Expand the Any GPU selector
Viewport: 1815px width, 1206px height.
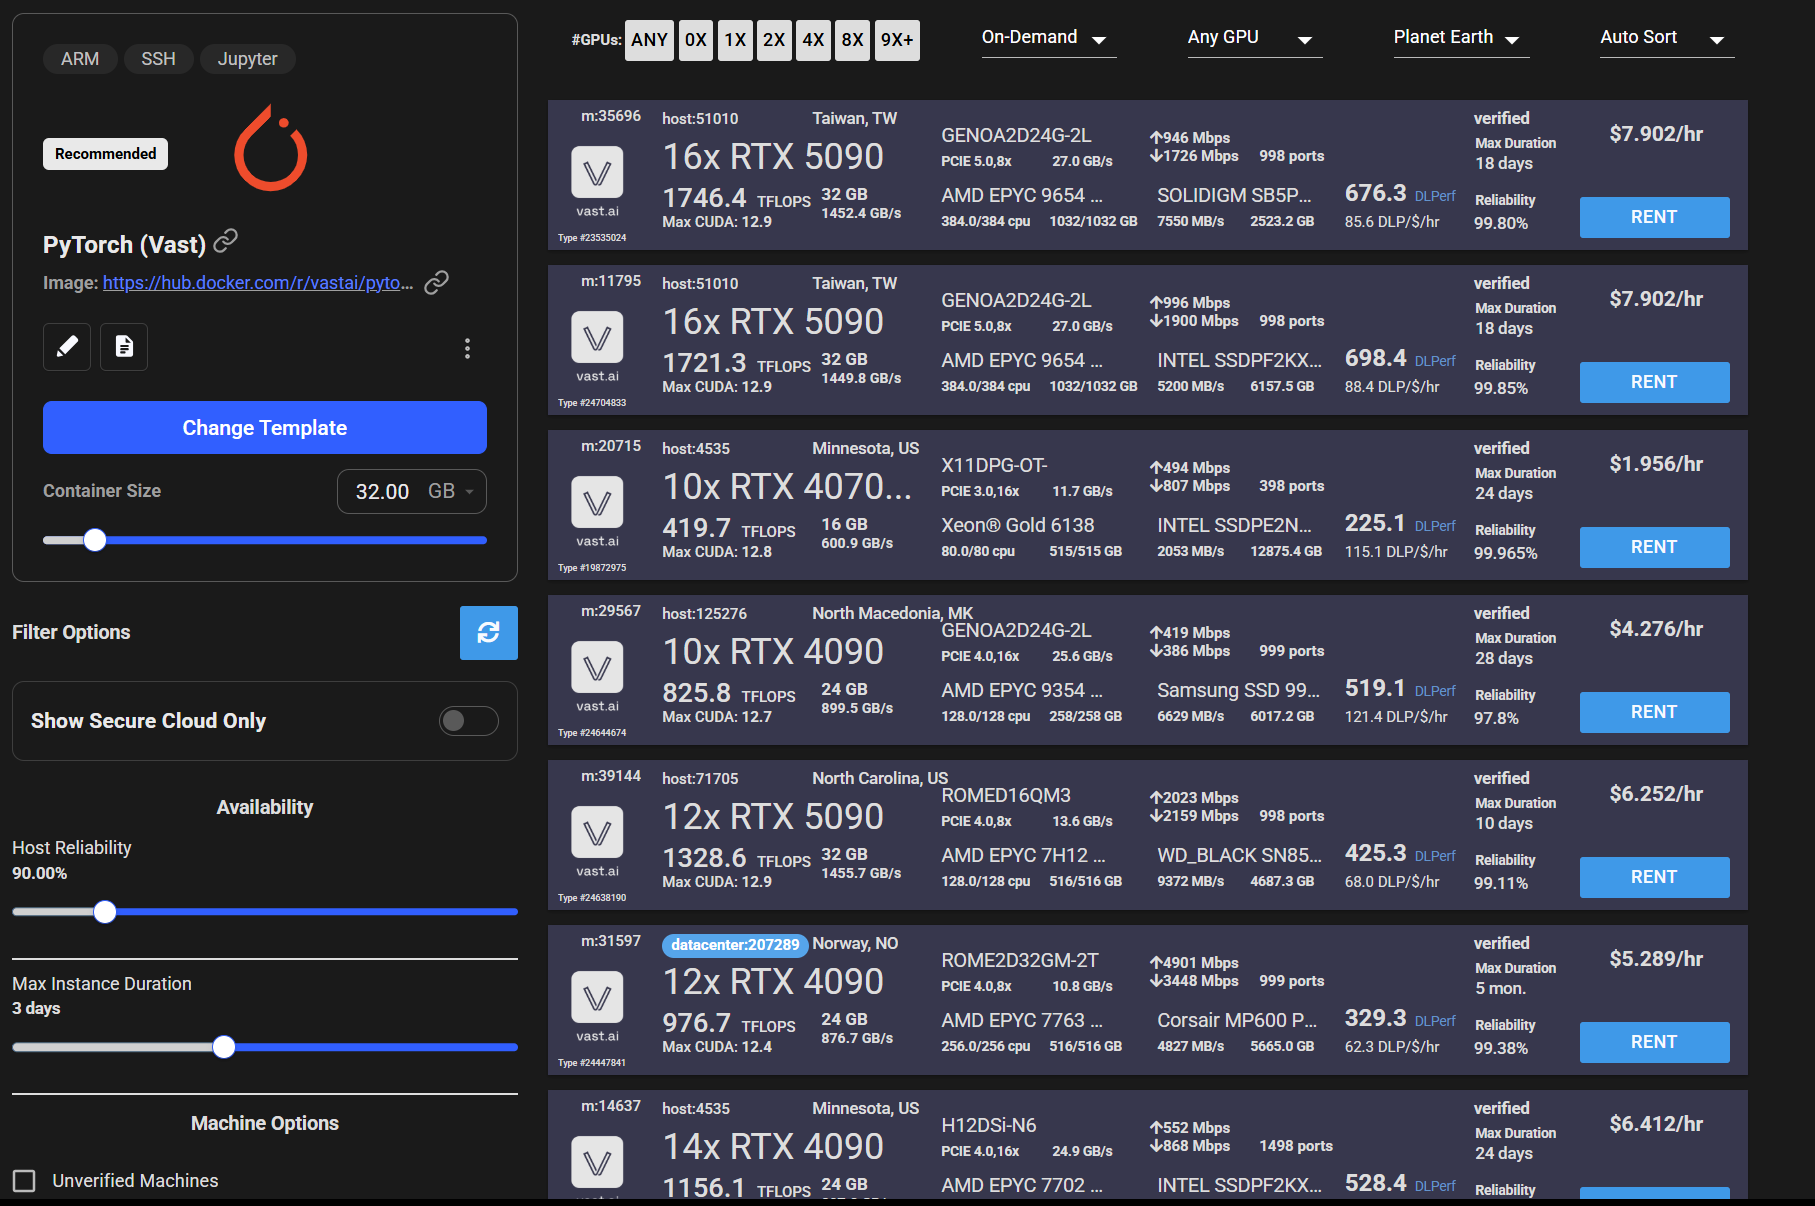click(x=1254, y=38)
